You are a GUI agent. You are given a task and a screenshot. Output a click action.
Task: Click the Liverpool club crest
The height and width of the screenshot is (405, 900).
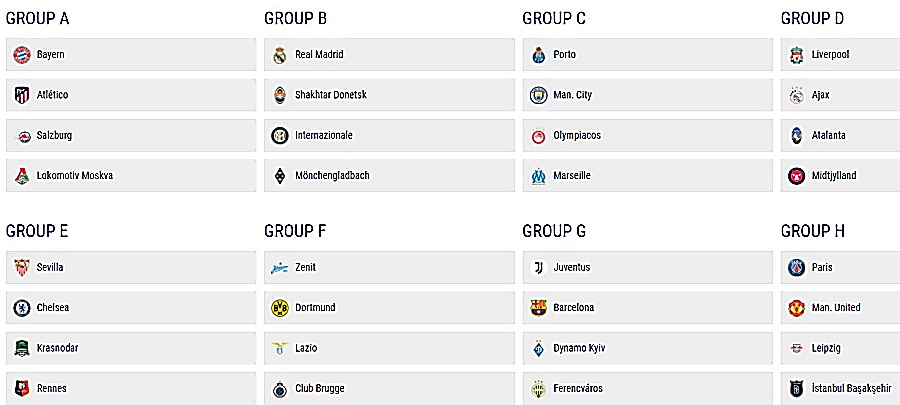pos(796,55)
